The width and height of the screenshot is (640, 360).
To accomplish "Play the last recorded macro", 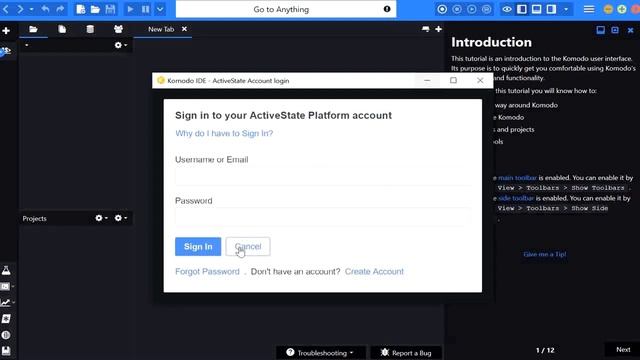I will pos(471,9).
